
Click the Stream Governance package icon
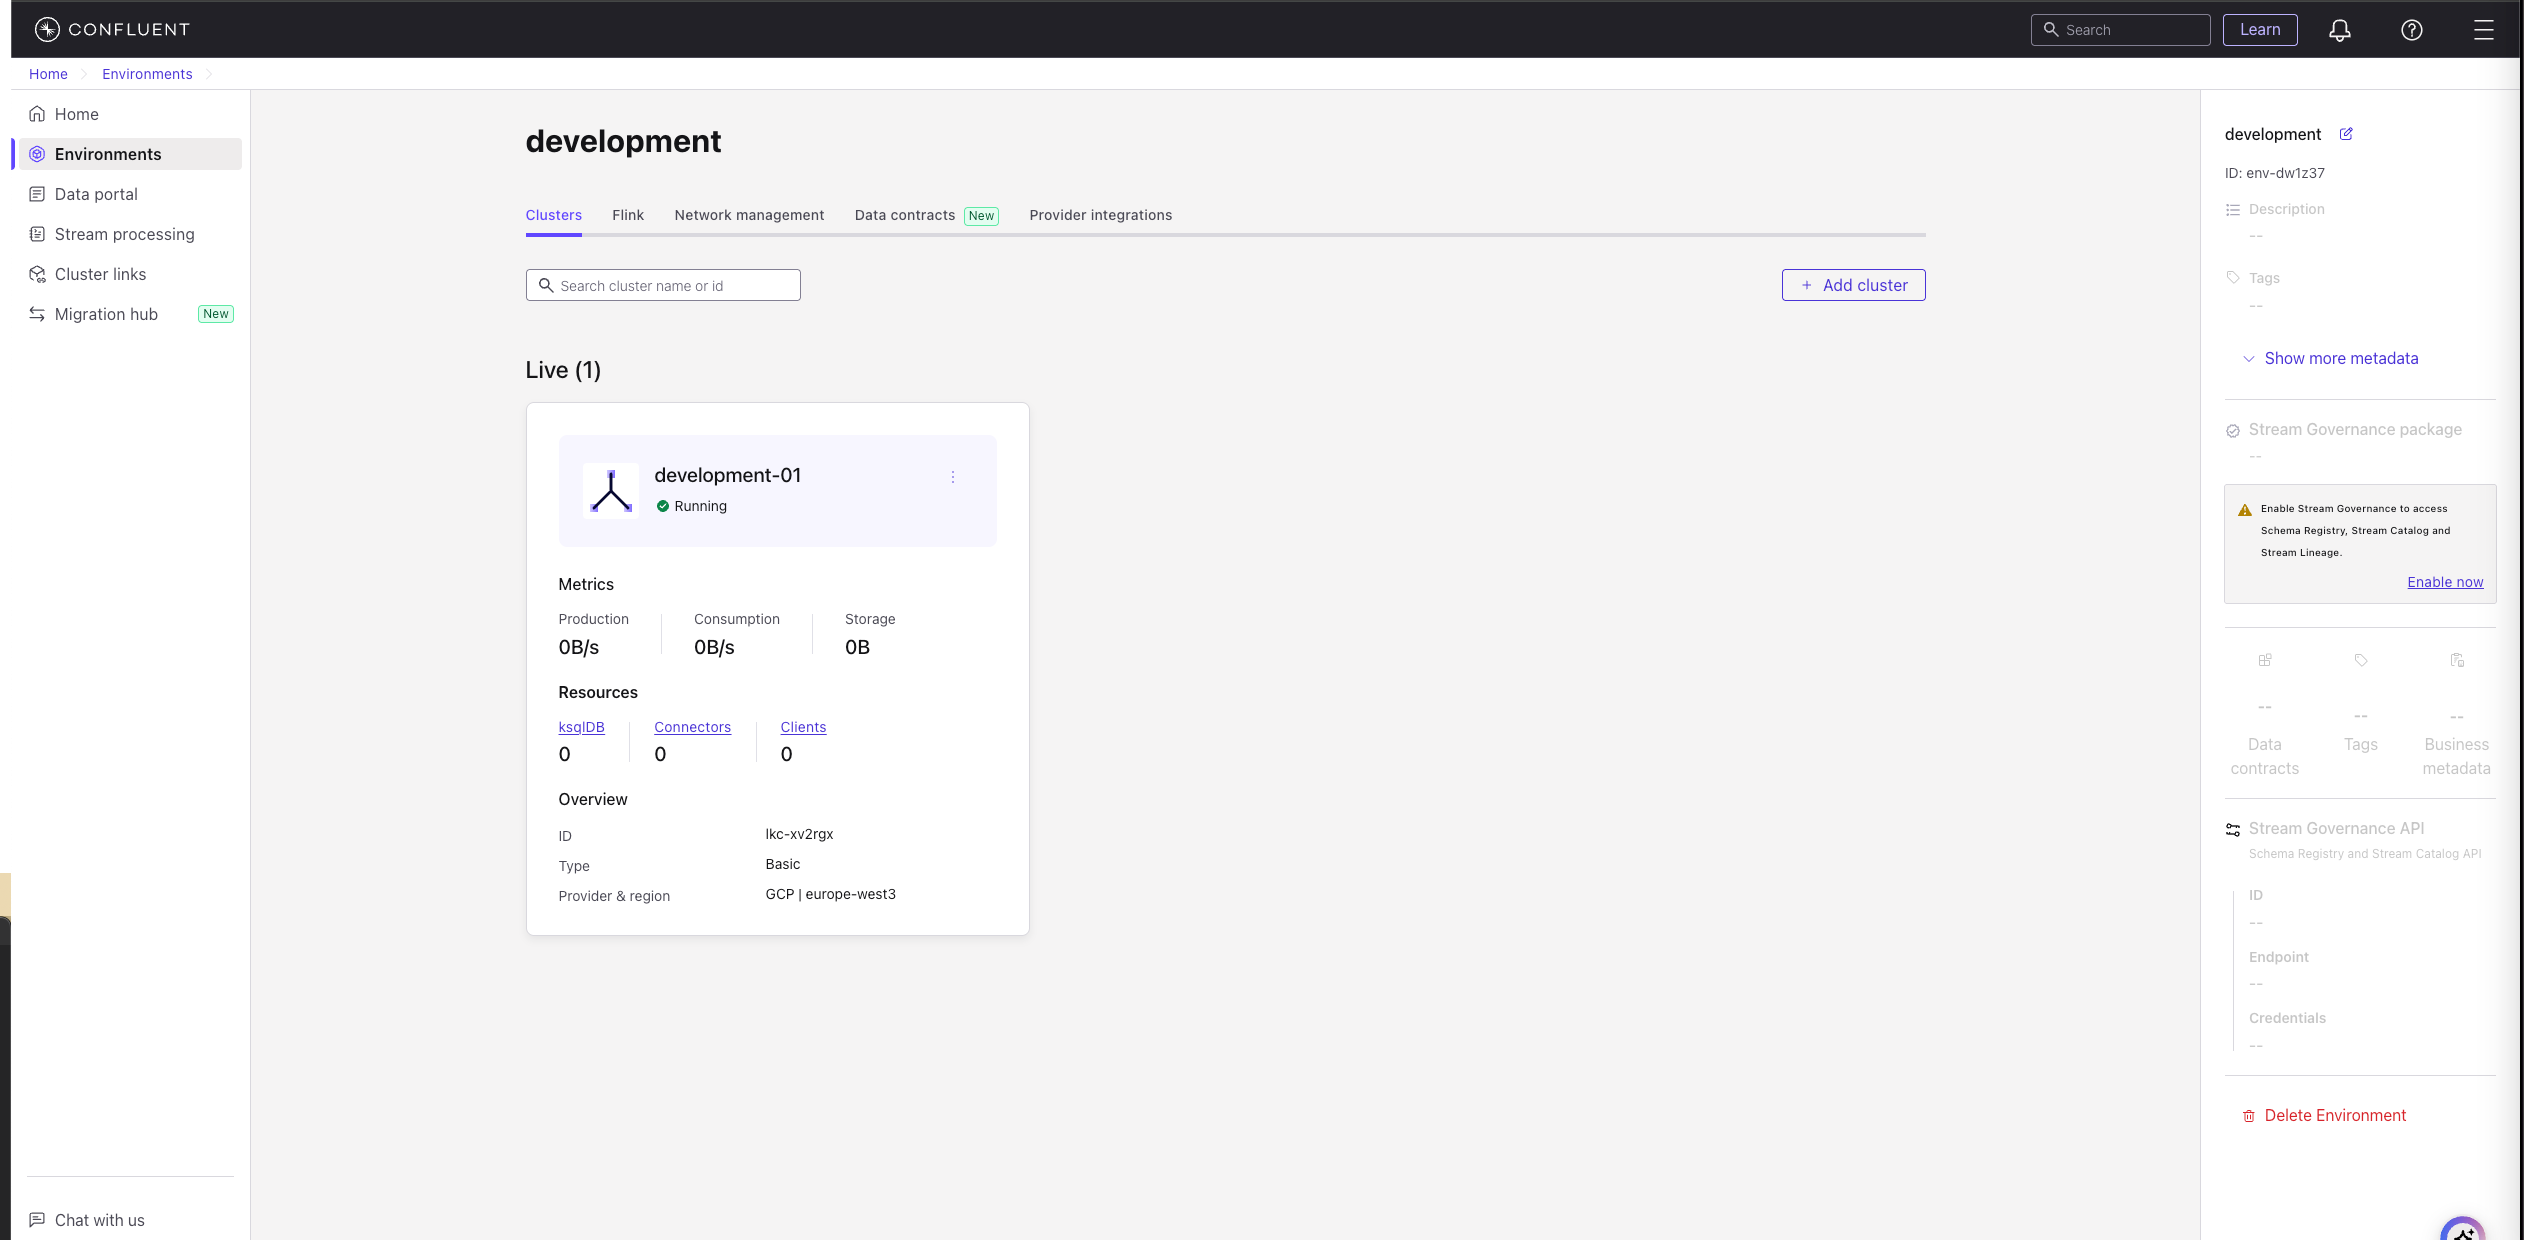tap(2232, 431)
